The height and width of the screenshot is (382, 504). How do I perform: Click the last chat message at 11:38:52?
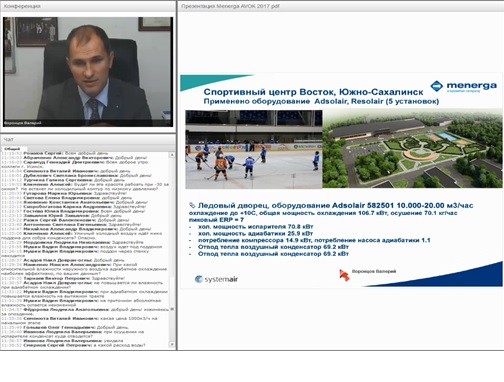point(73,345)
